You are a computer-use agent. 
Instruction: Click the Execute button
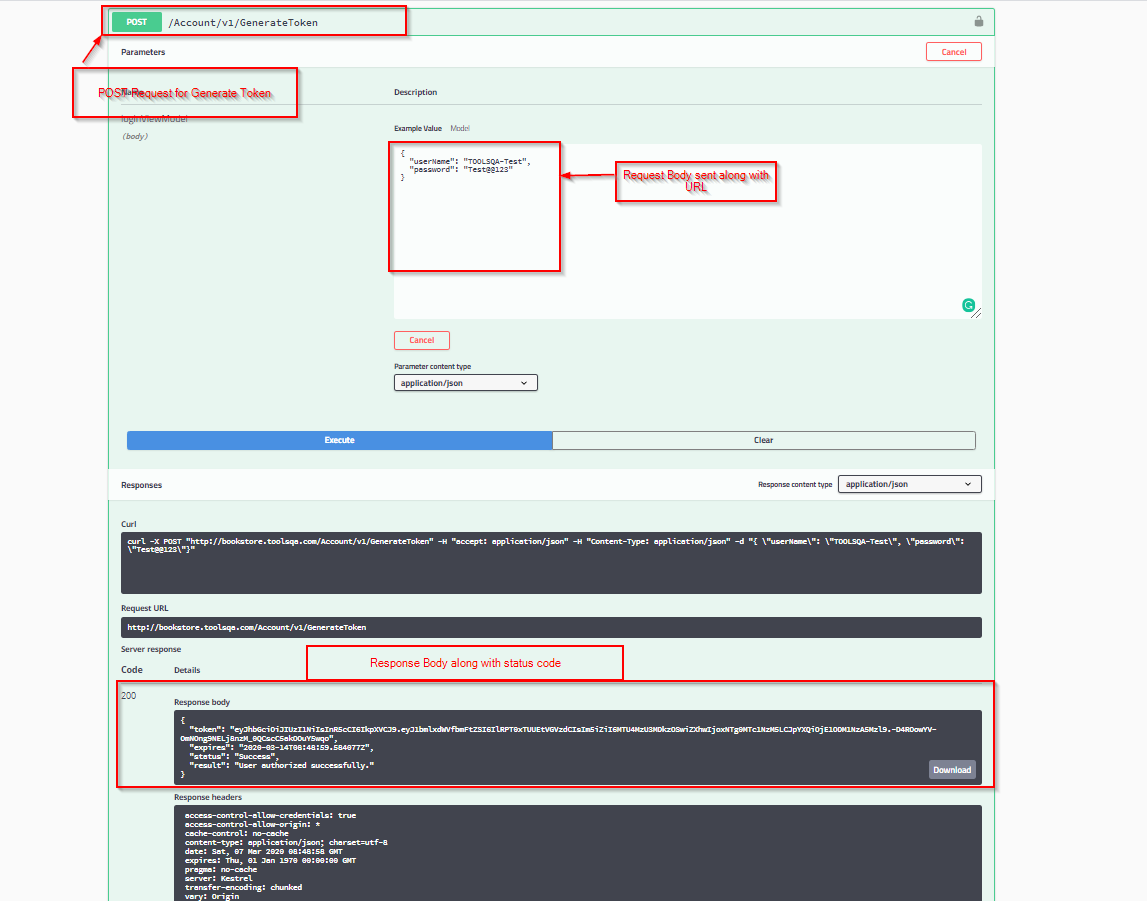(339, 440)
